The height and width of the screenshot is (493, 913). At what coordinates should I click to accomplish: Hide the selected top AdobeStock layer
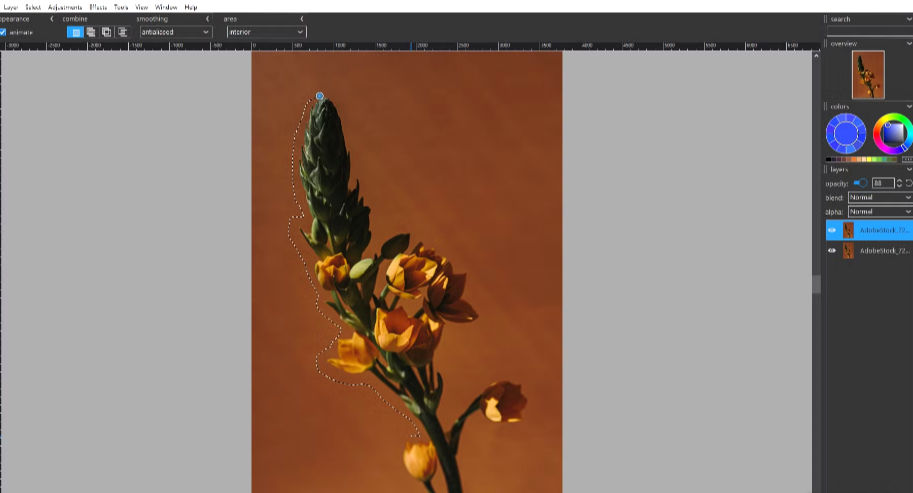tap(831, 230)
